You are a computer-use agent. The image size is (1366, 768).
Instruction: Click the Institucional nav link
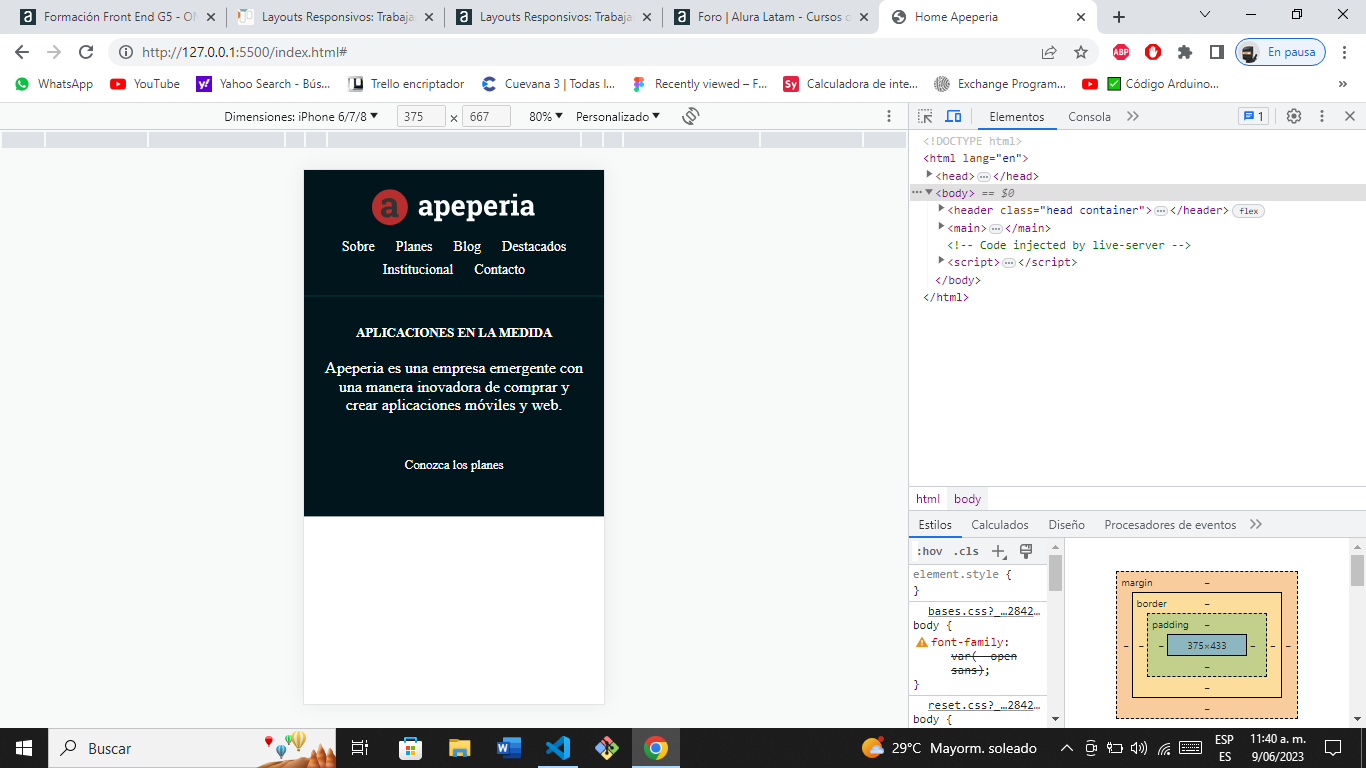click(x=418, y=269)
